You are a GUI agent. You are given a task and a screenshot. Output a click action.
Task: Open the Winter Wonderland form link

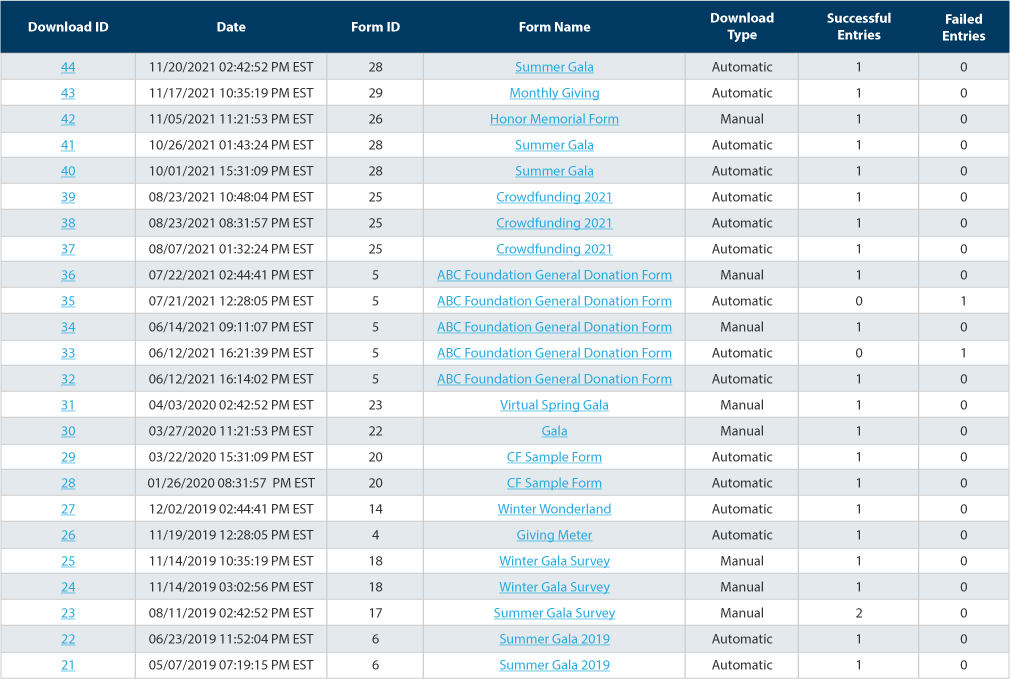coord(554,509)
